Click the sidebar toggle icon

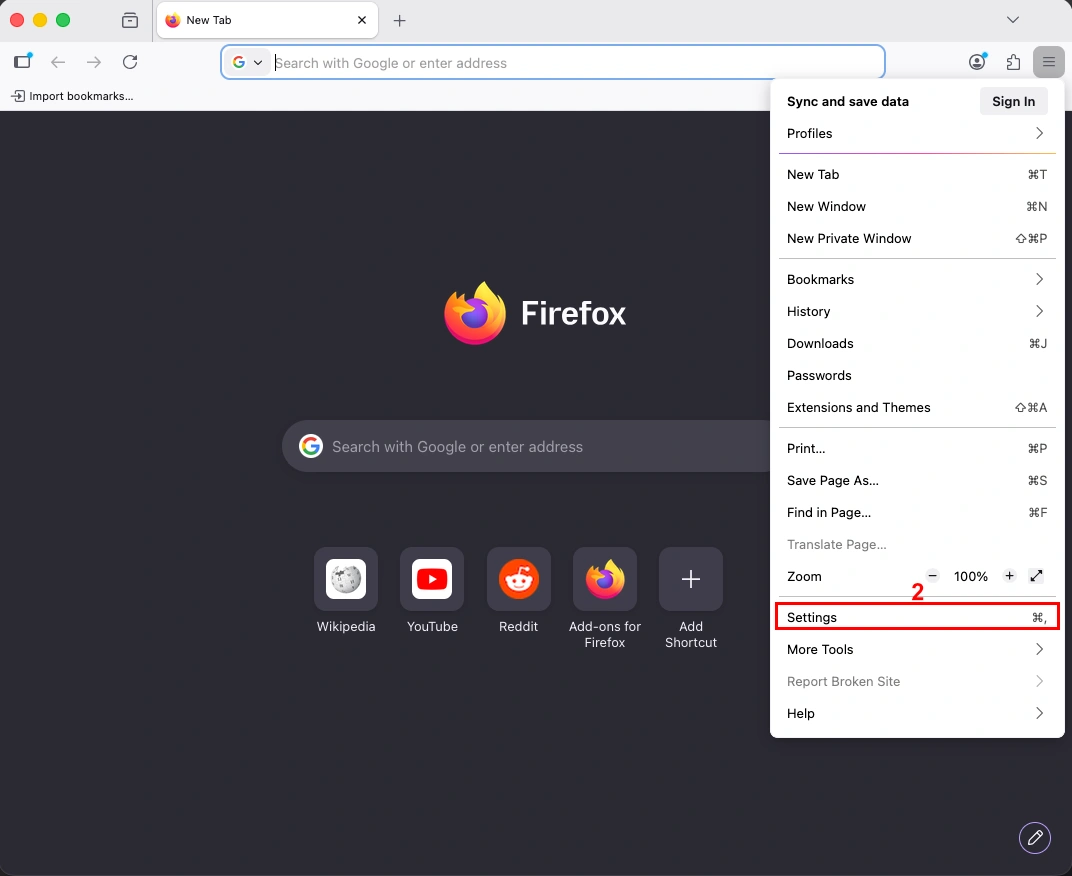click(x=23, y=62)
